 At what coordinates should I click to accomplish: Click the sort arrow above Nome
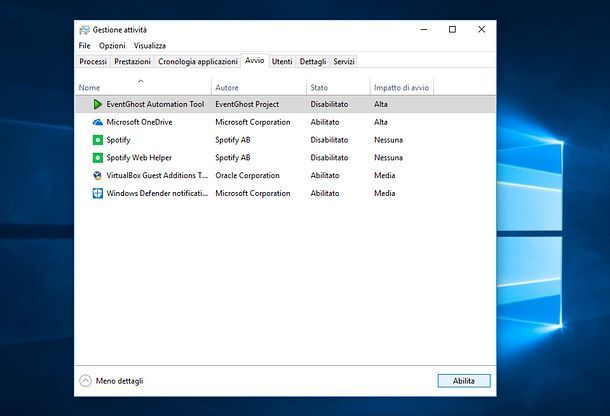141,81
